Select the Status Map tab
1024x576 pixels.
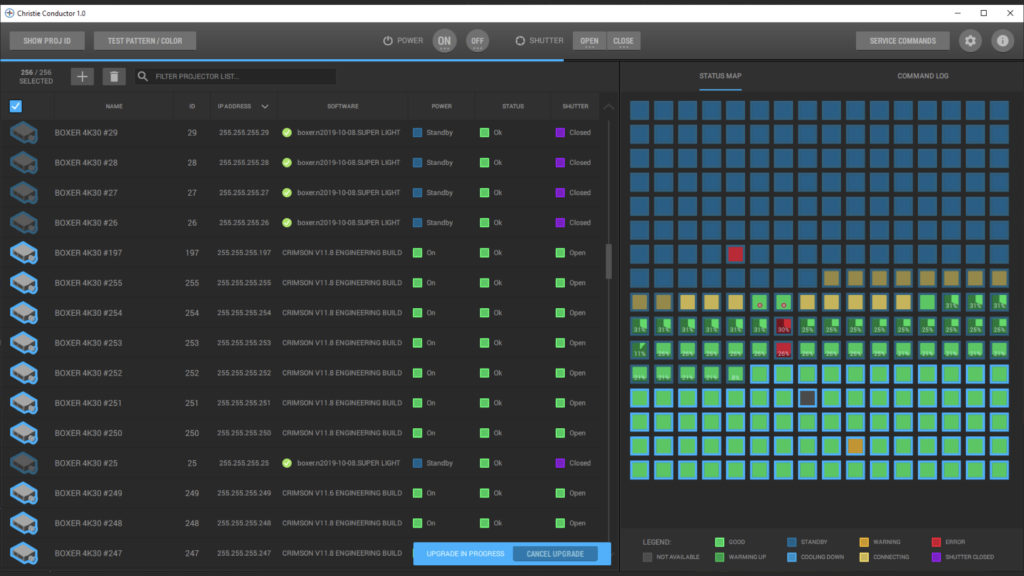pyautogui.click(x=720, y=76)
